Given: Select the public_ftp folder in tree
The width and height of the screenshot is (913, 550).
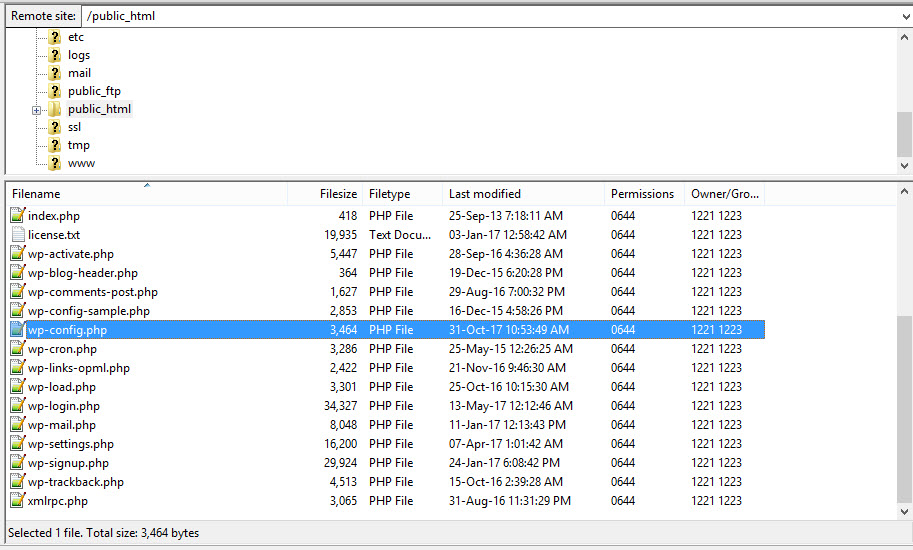Looking at the screenshot, I should [x=94, y=91].
